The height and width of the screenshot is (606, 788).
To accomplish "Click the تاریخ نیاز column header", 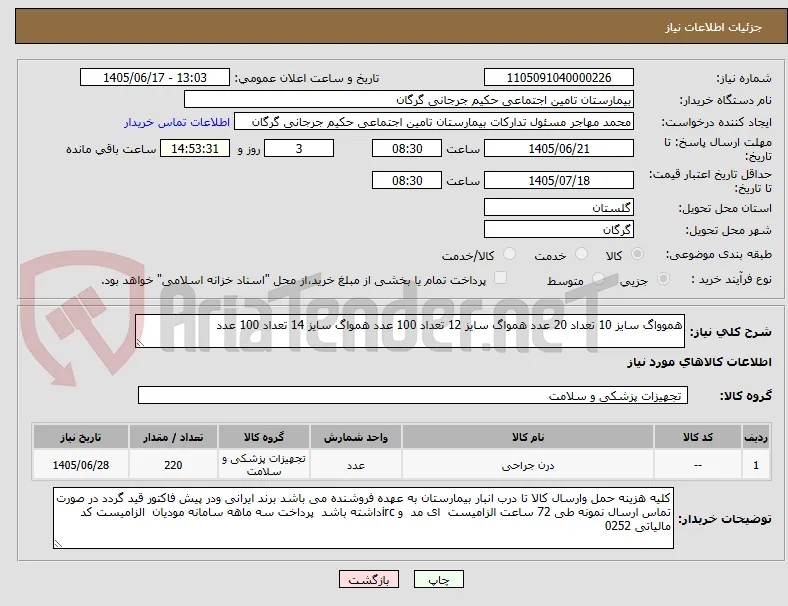I will [x=81, y=437].
